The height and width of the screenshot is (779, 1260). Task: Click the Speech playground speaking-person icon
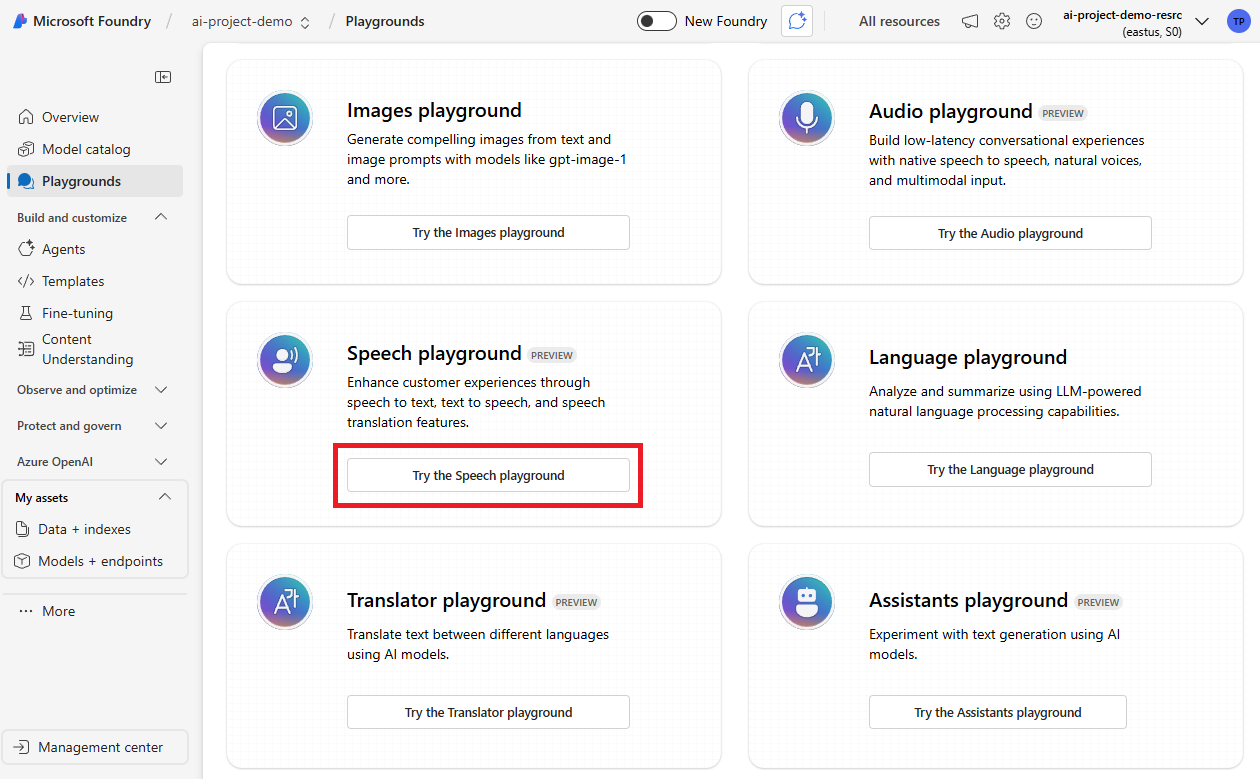pos(285,360)
